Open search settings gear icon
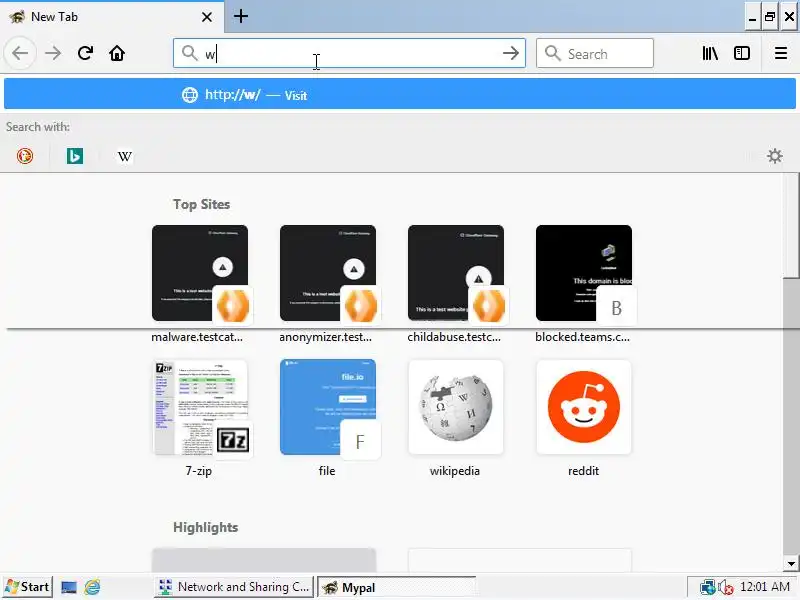800x600 pixels. [774, 156]
